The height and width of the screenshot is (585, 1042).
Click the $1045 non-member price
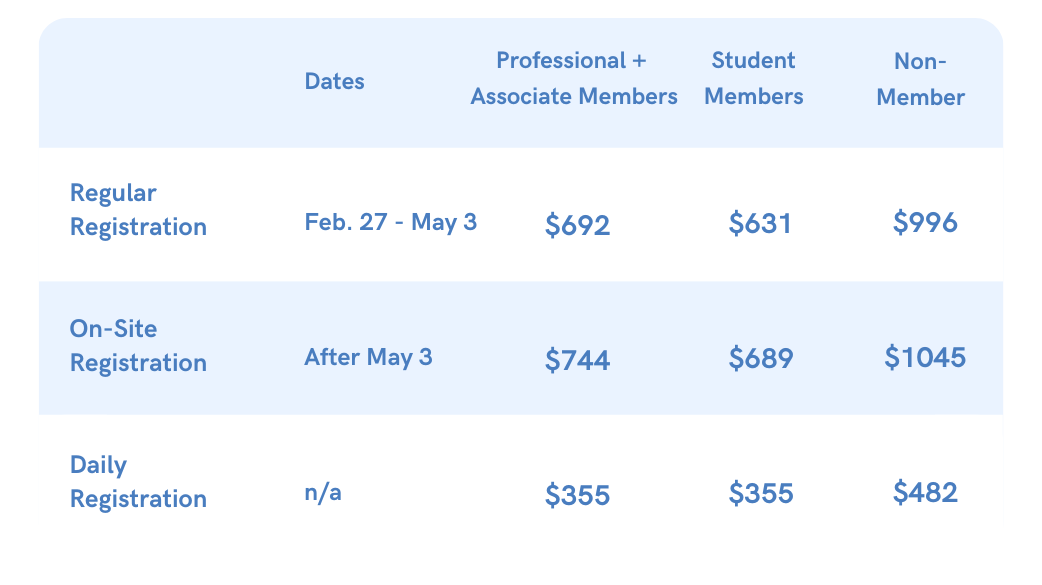(x=925, y=358)
